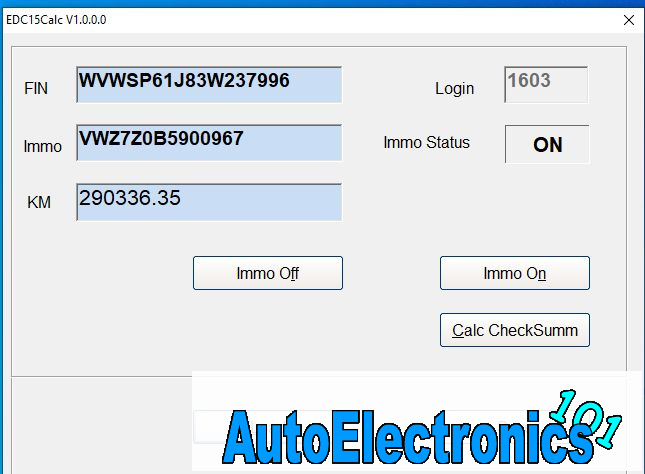645x474 pixels.
Task: Click the Immo Status ON indicator
Action: [x=547, y=144]
